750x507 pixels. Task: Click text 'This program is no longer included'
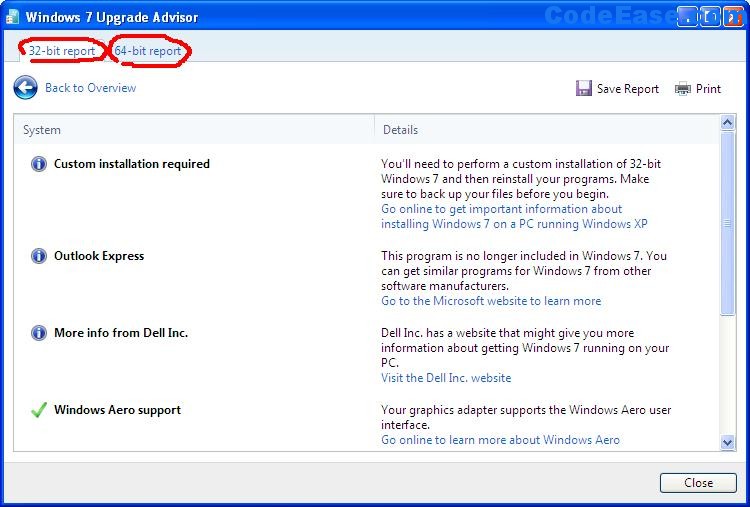[x=479, y=256]
